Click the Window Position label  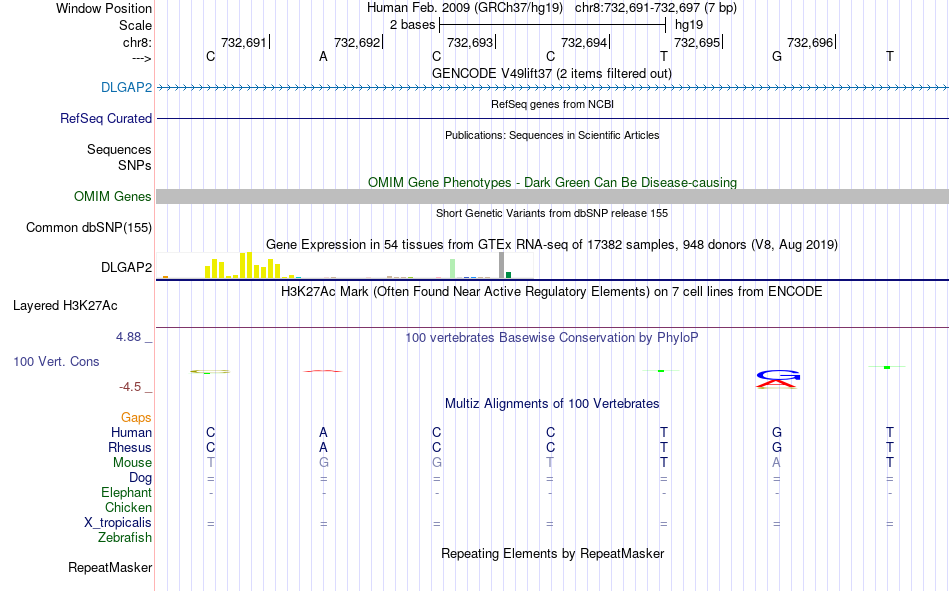coord(104,8)
